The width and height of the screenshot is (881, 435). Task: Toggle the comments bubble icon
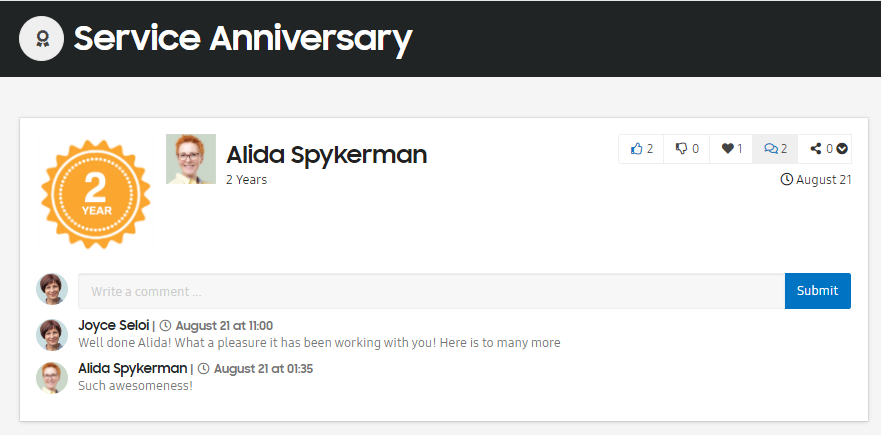(771, 149)
